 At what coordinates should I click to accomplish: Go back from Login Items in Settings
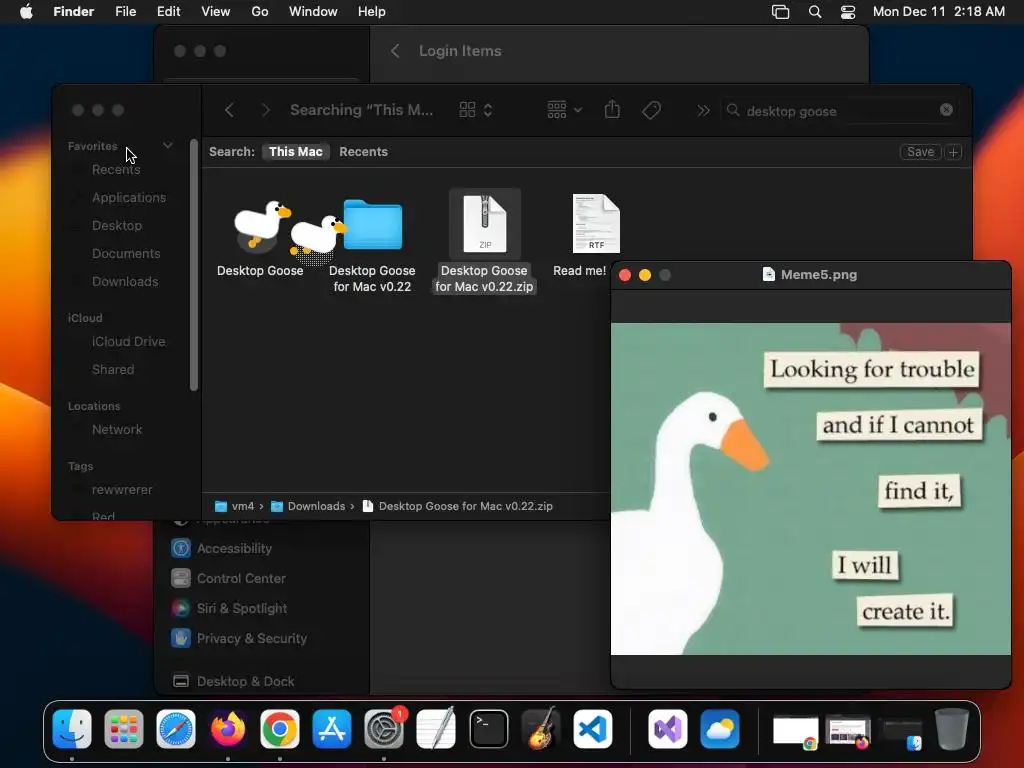395,51
